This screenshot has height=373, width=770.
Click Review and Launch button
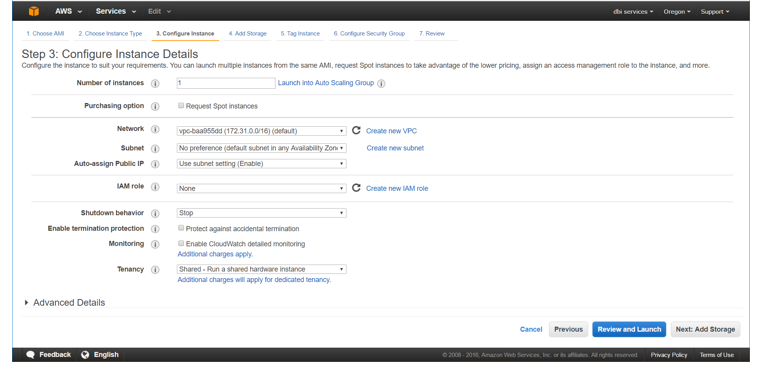pyautogui.click(x=629, y=329)
